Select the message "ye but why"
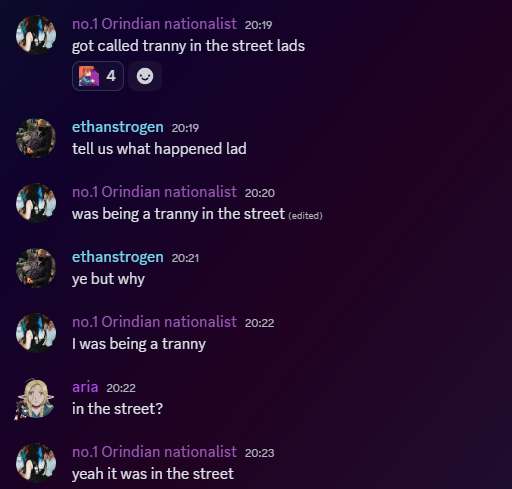 tap(108, 279)
